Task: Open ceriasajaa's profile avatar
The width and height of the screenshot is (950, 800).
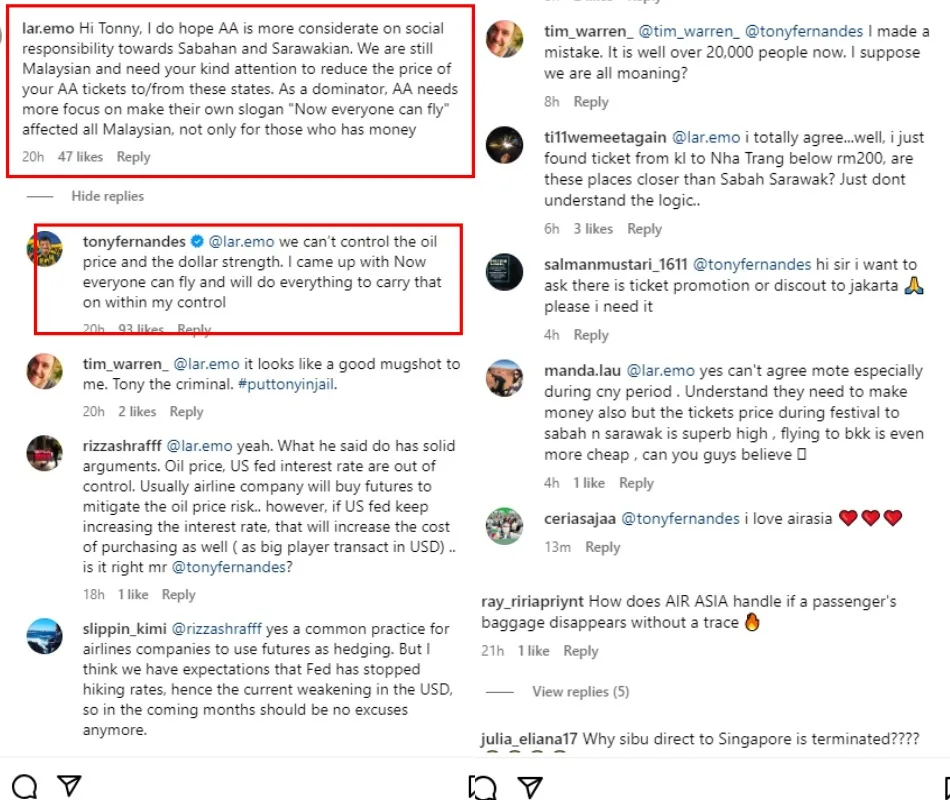Action: click(x=504, y=525)
